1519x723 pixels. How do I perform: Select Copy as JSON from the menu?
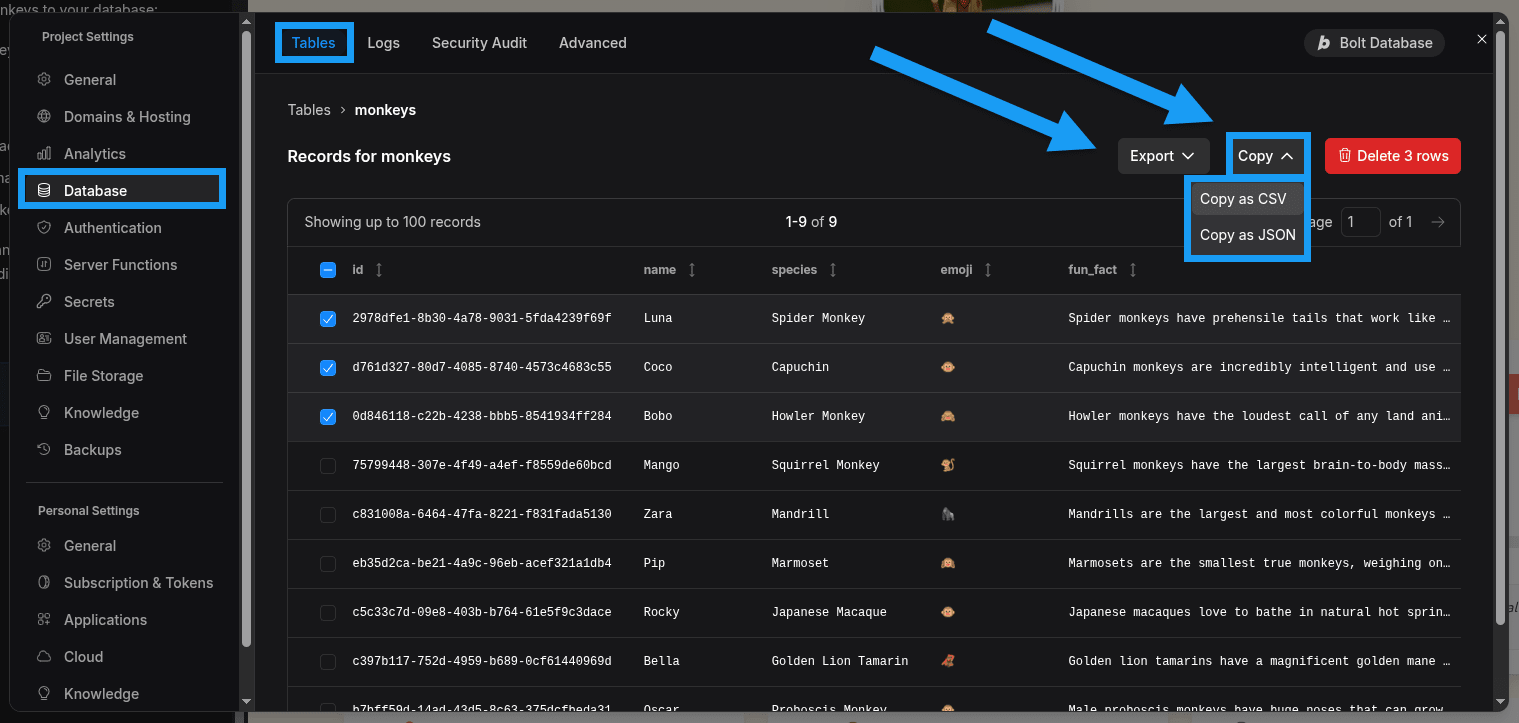click(x=1247, y=235)
